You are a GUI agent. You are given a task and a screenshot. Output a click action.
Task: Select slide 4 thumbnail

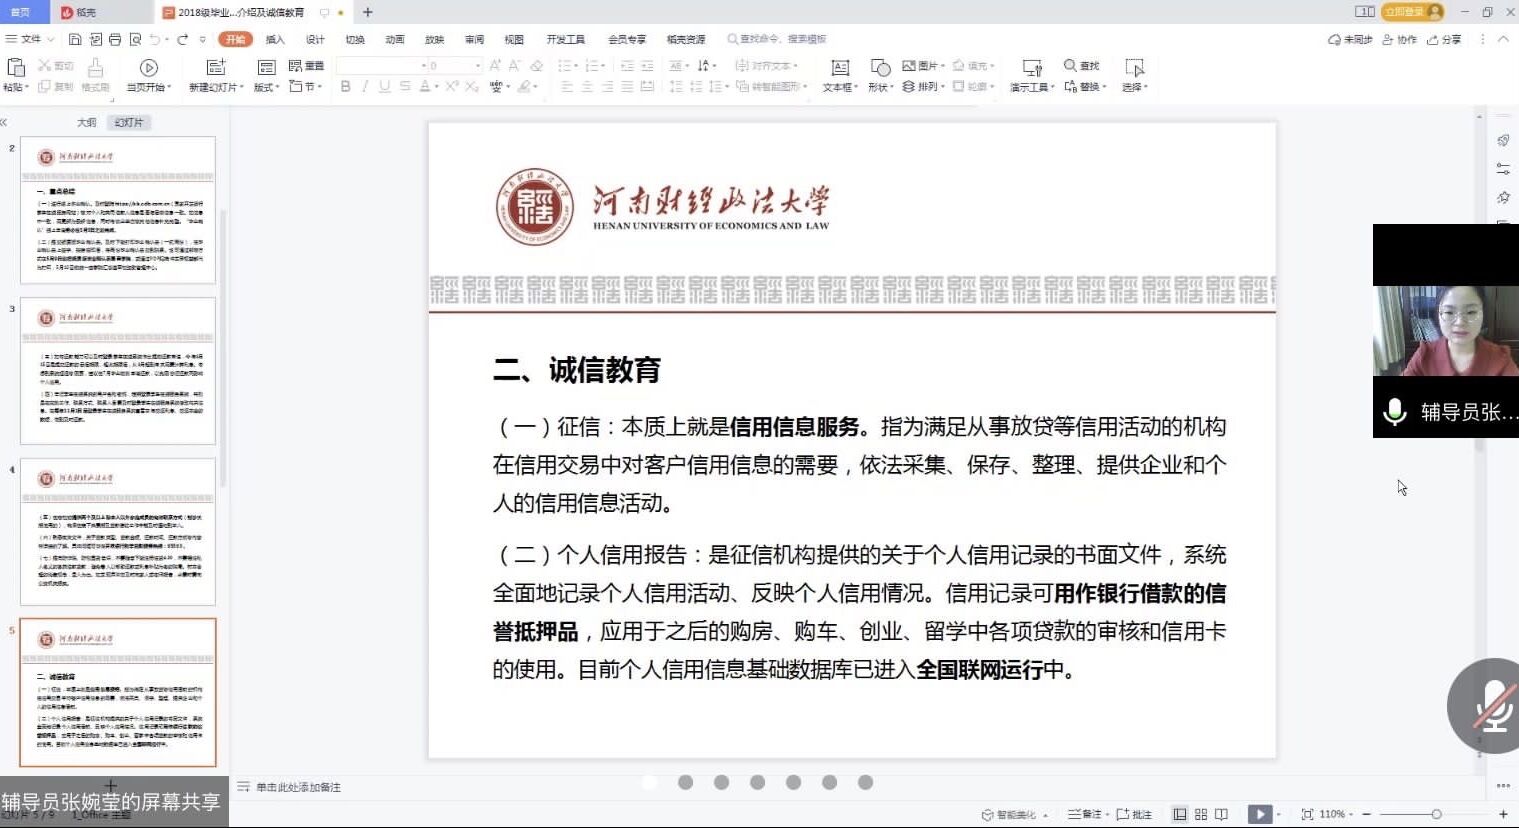point(118,532)
